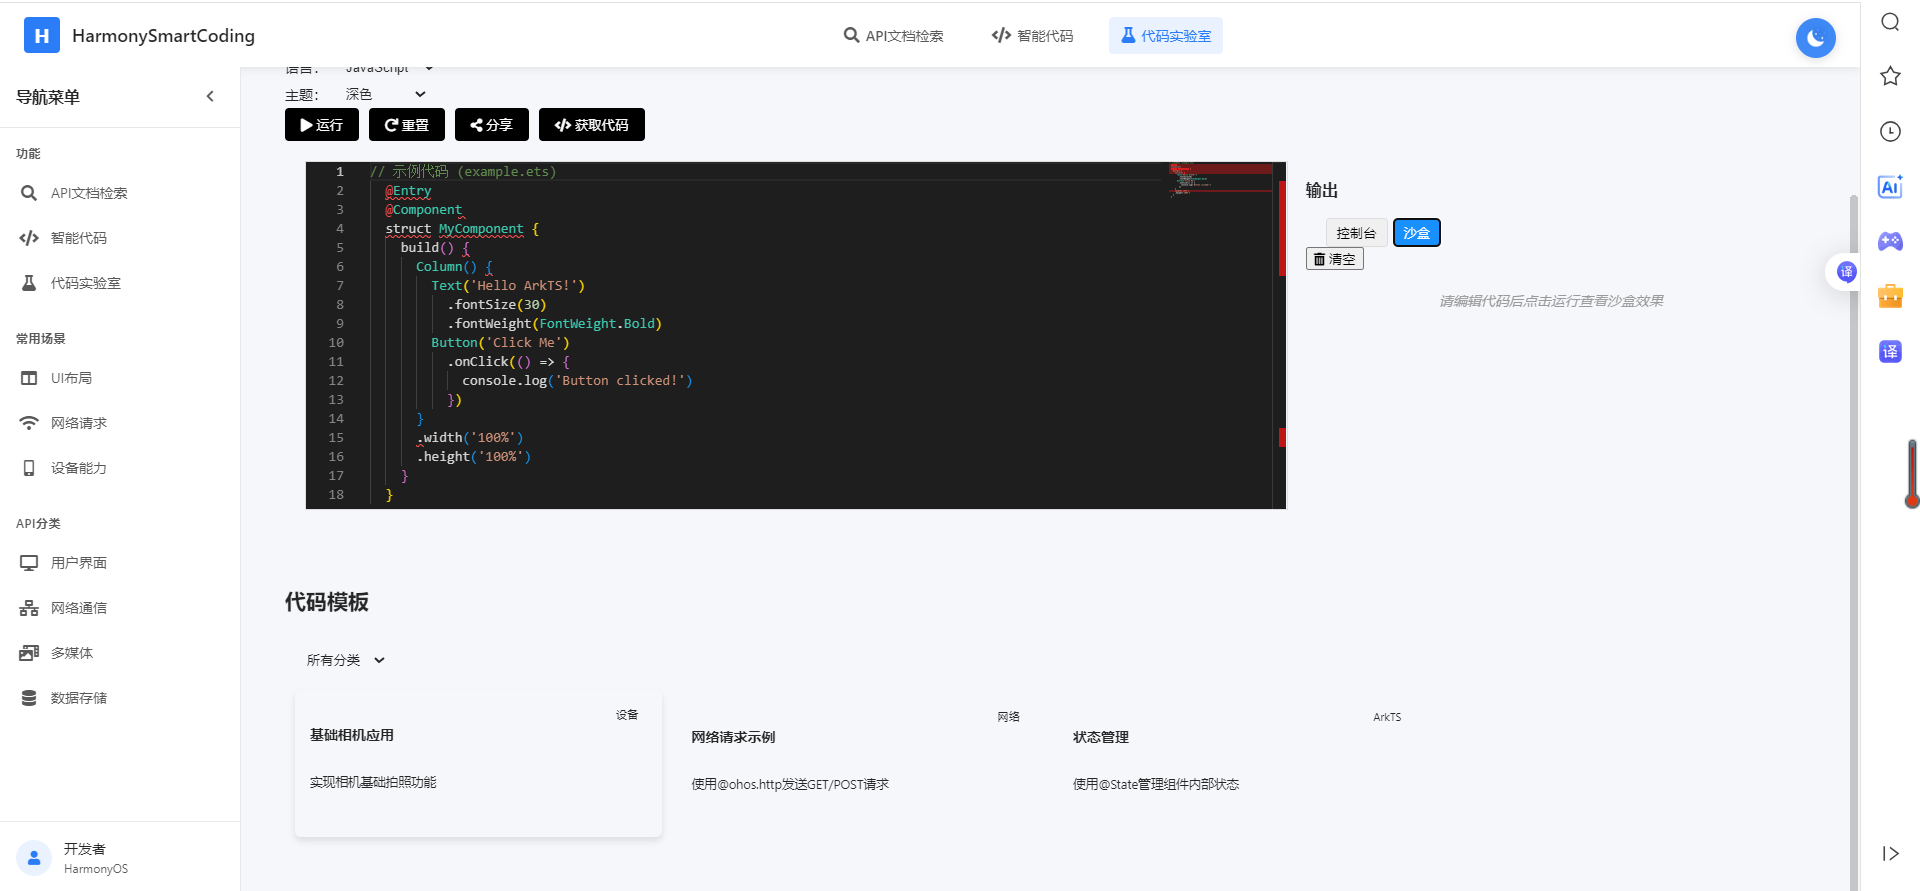This screenshot has width=1920, height=891.
Task: Open the 网络请求示例 template card
Action: click(x=860, y=765)
